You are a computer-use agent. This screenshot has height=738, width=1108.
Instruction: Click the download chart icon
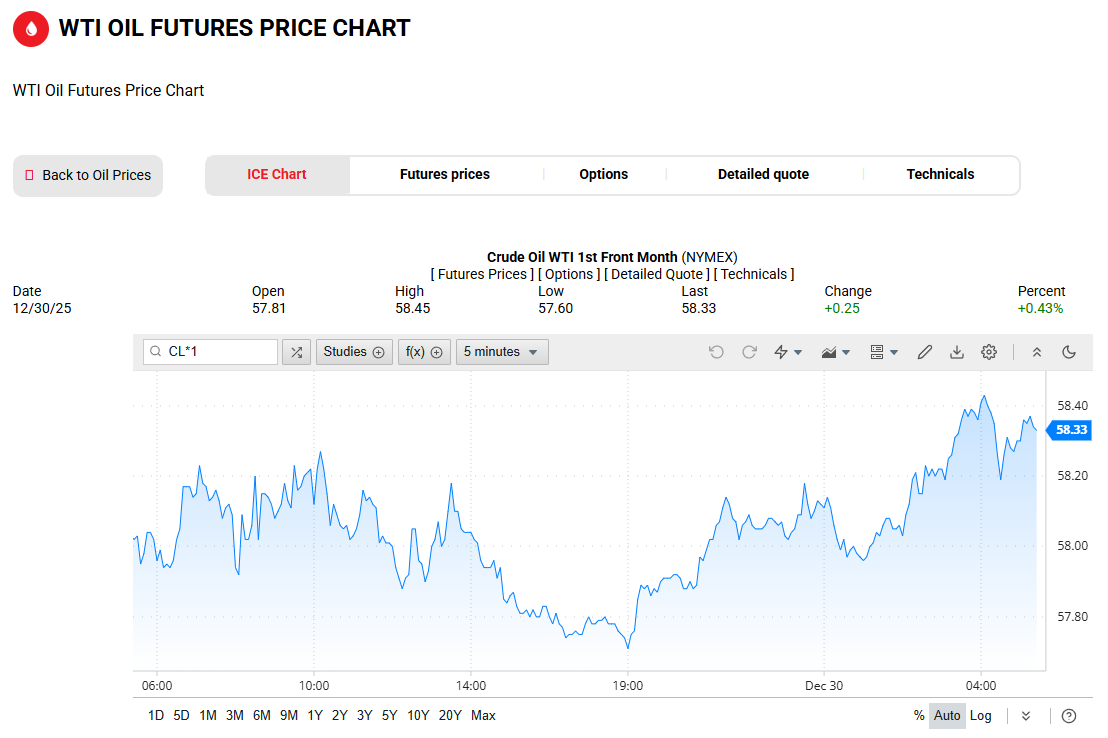(957, 352)
